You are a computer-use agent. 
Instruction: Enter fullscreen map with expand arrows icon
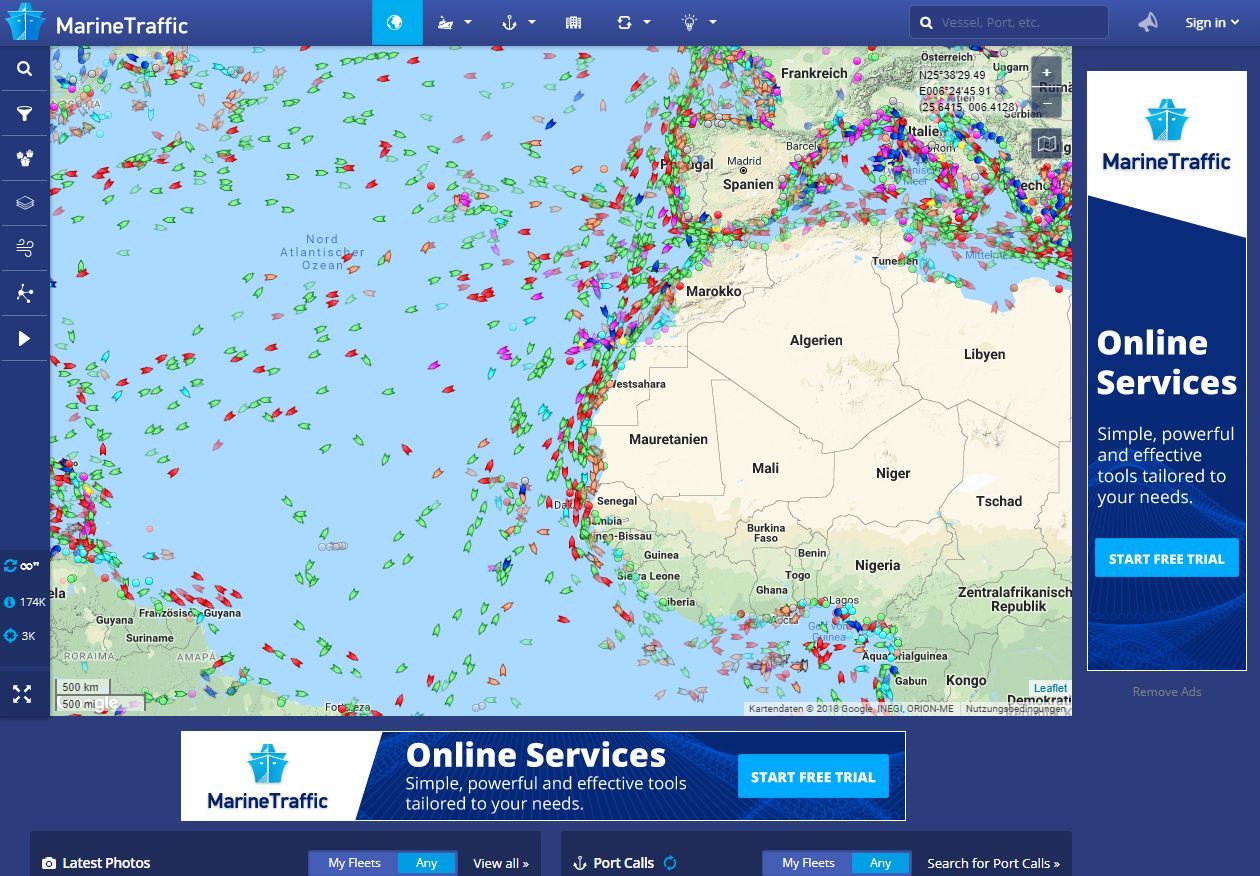[22, 694]
